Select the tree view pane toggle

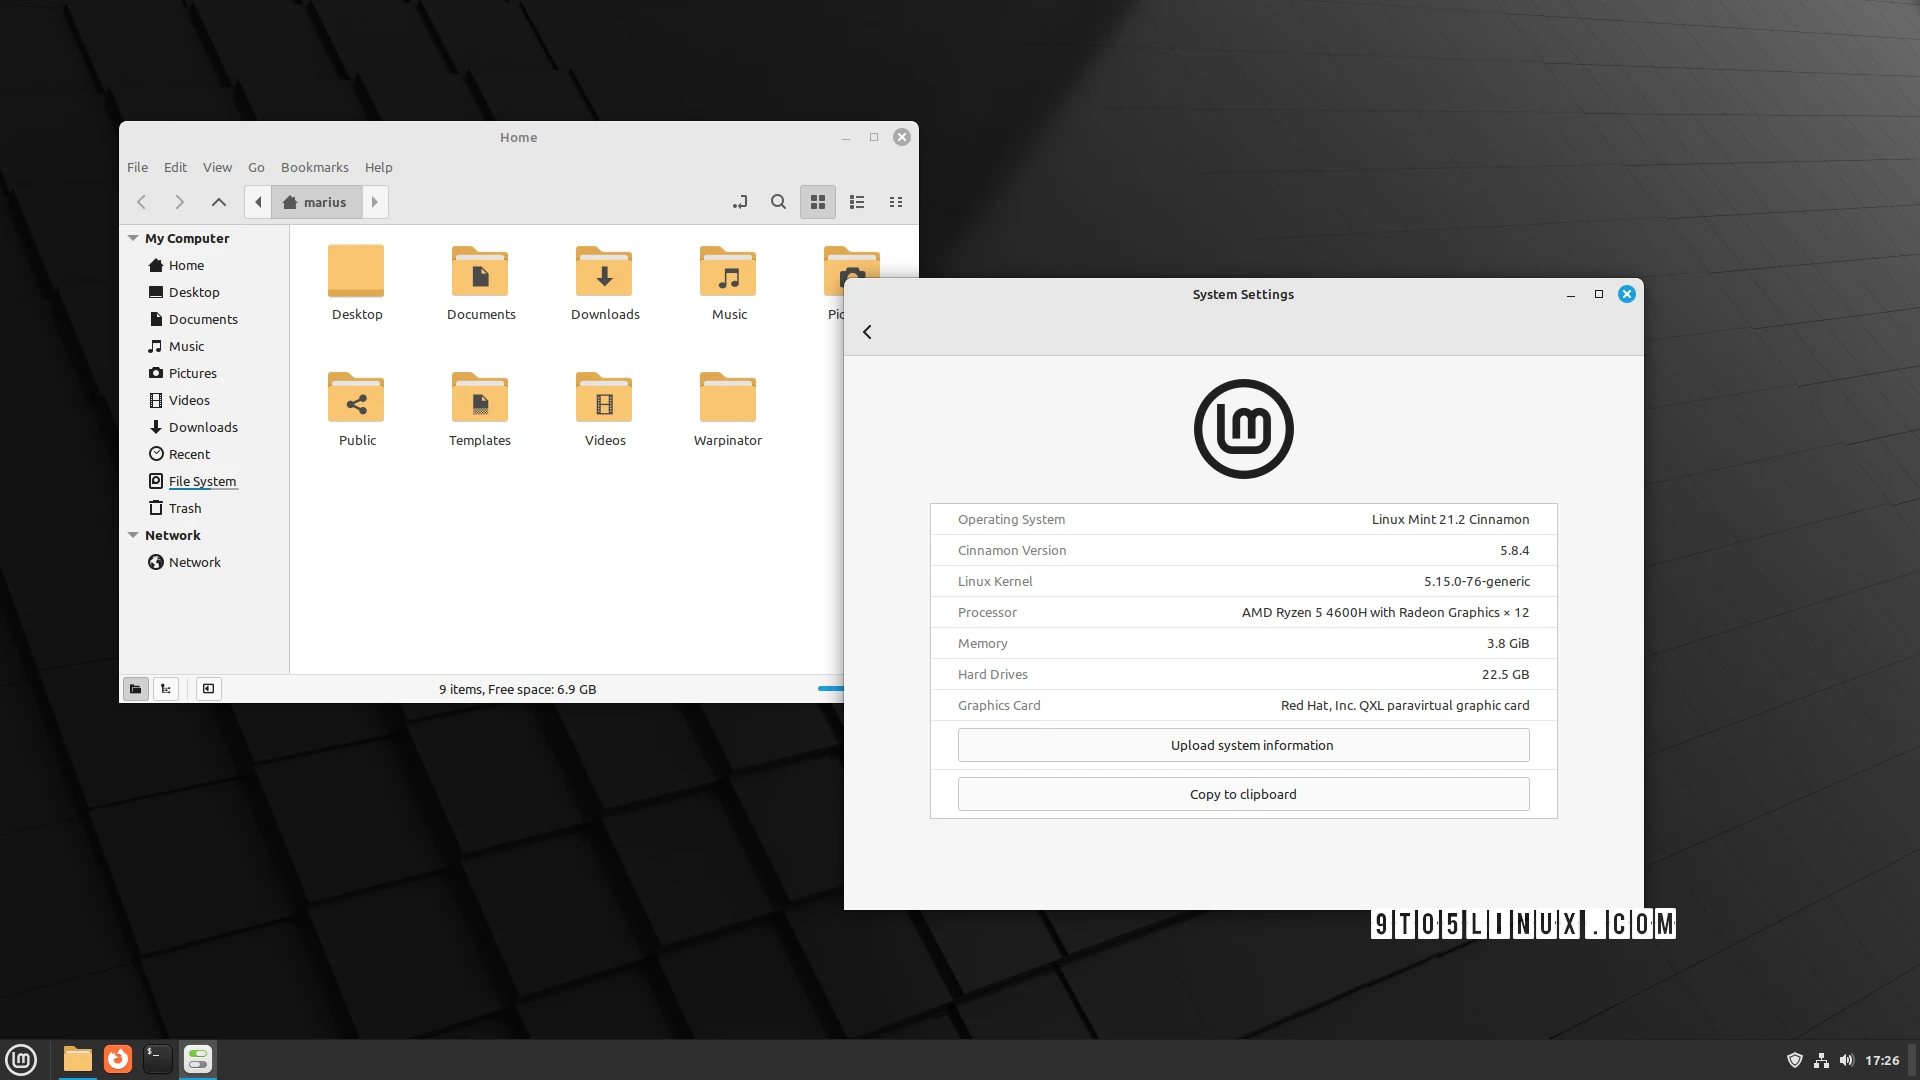pos(165,689)
